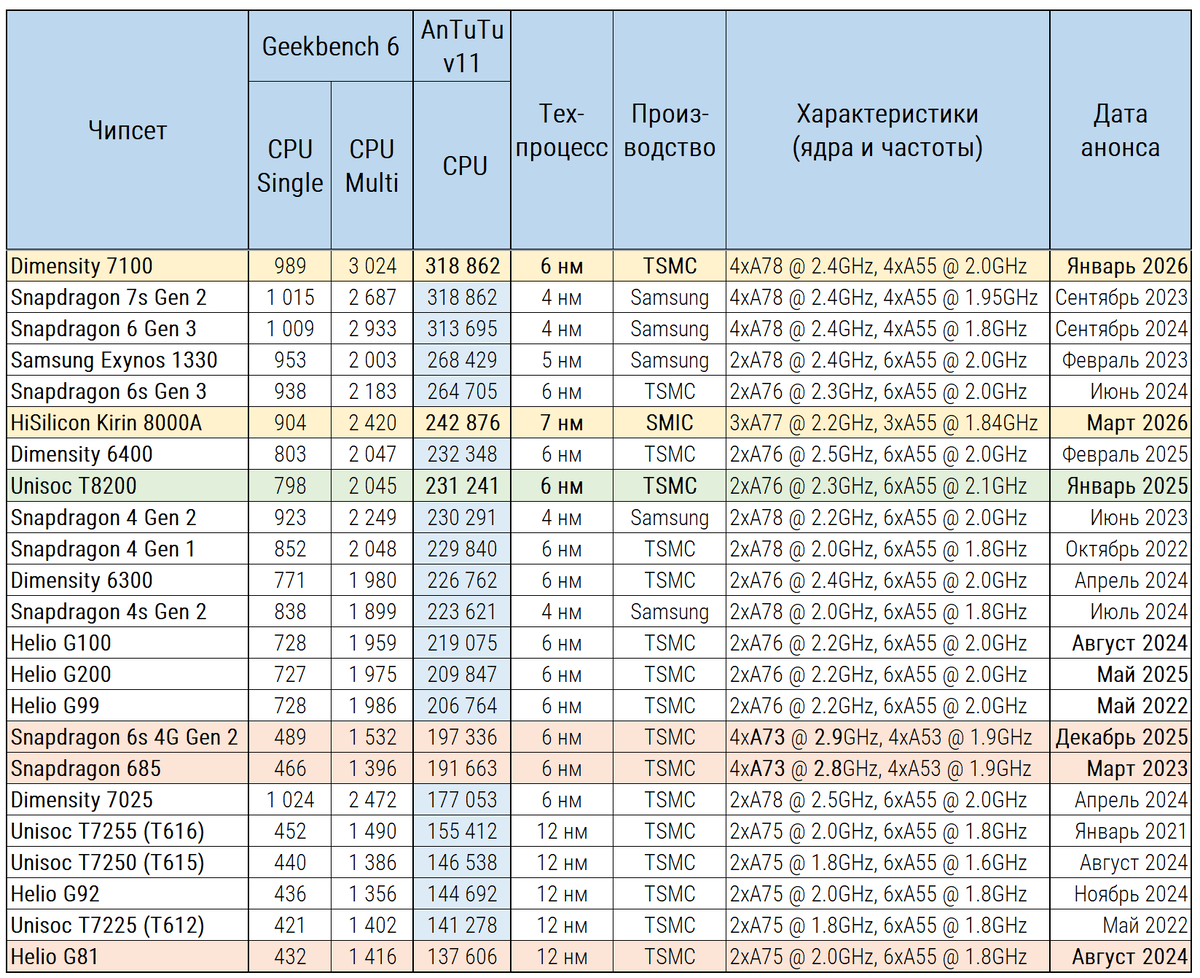The width and height of the screenshot is (1200, 978).
Task: Select the "Snapdragon 685" chipset cell
Action: 127,769
